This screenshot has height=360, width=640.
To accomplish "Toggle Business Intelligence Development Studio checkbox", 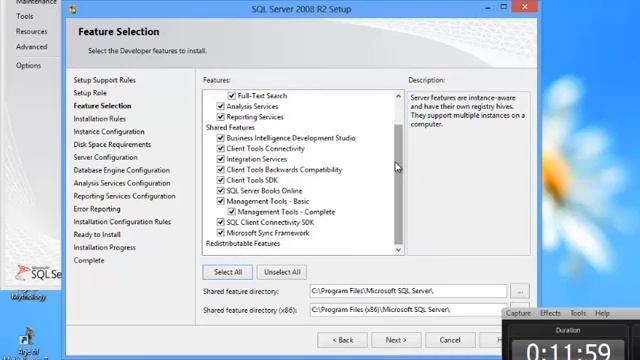I will (x=220, y=138).
